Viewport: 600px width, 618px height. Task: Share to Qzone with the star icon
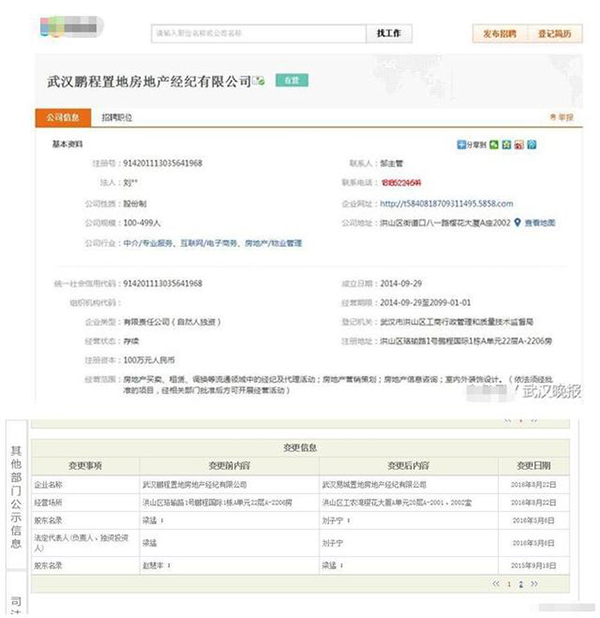tap(507, 145)
